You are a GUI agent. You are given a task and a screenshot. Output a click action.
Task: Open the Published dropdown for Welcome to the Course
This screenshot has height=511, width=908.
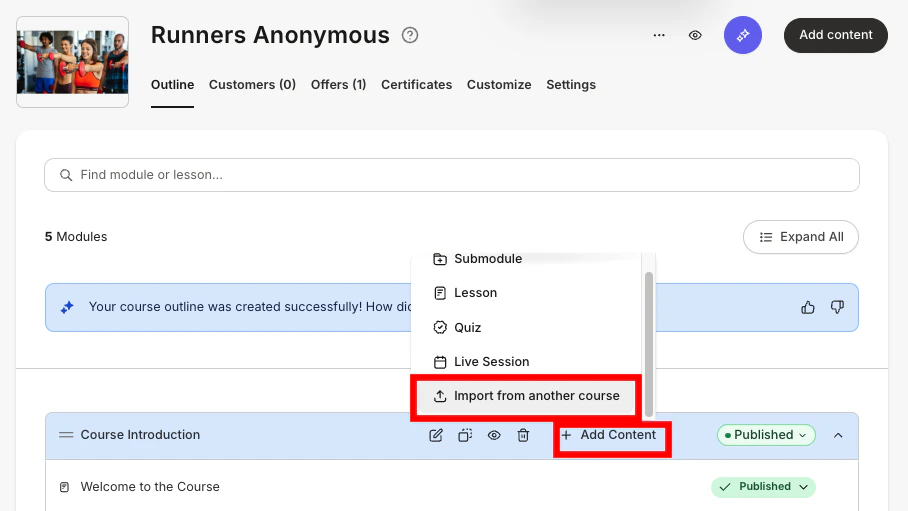[763, 487]
